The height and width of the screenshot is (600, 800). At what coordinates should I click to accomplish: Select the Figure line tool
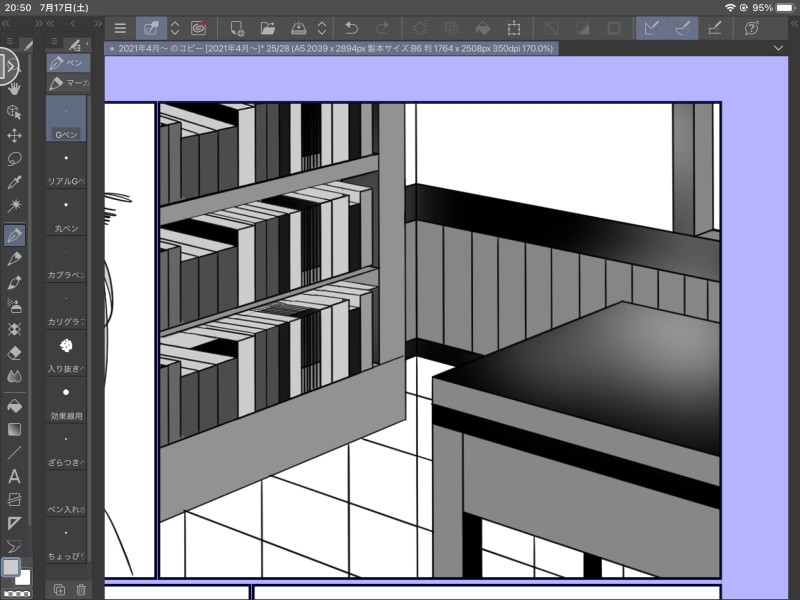click(14, 453)
